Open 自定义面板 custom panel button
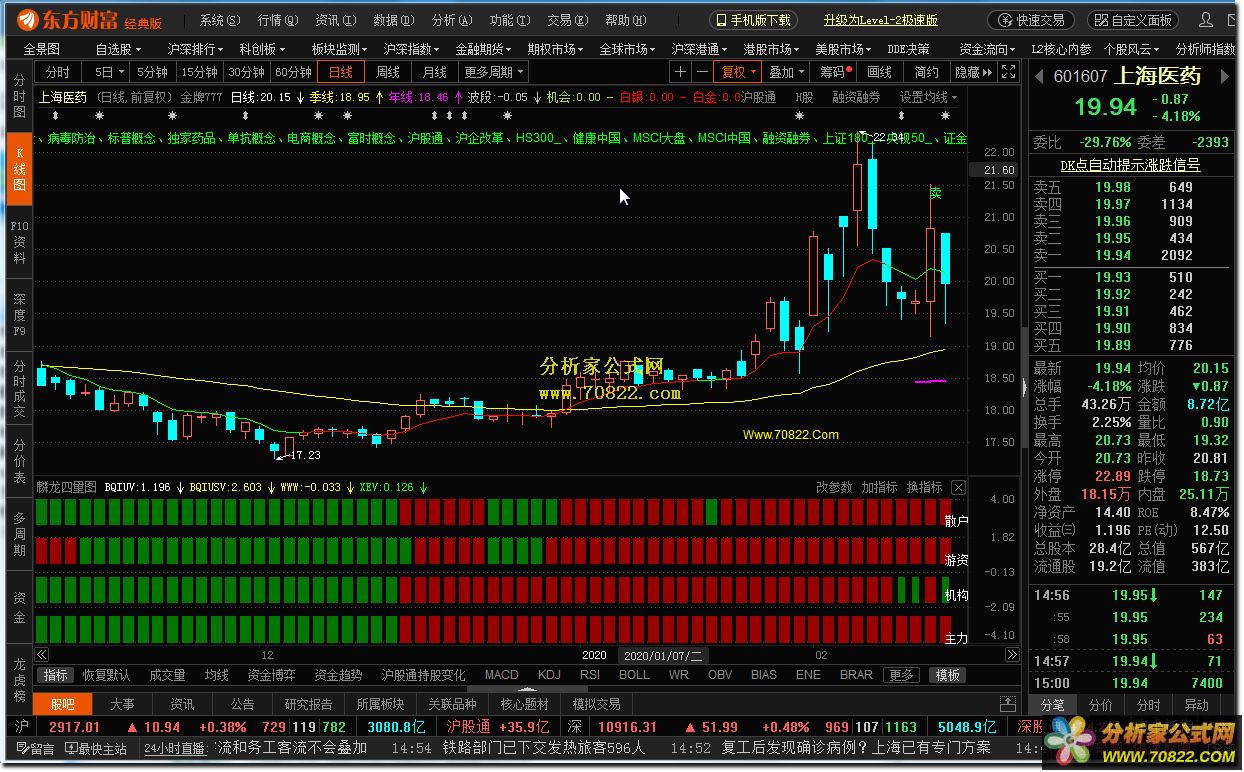This screenshot has height=772, width=1244. [1132, 20]
